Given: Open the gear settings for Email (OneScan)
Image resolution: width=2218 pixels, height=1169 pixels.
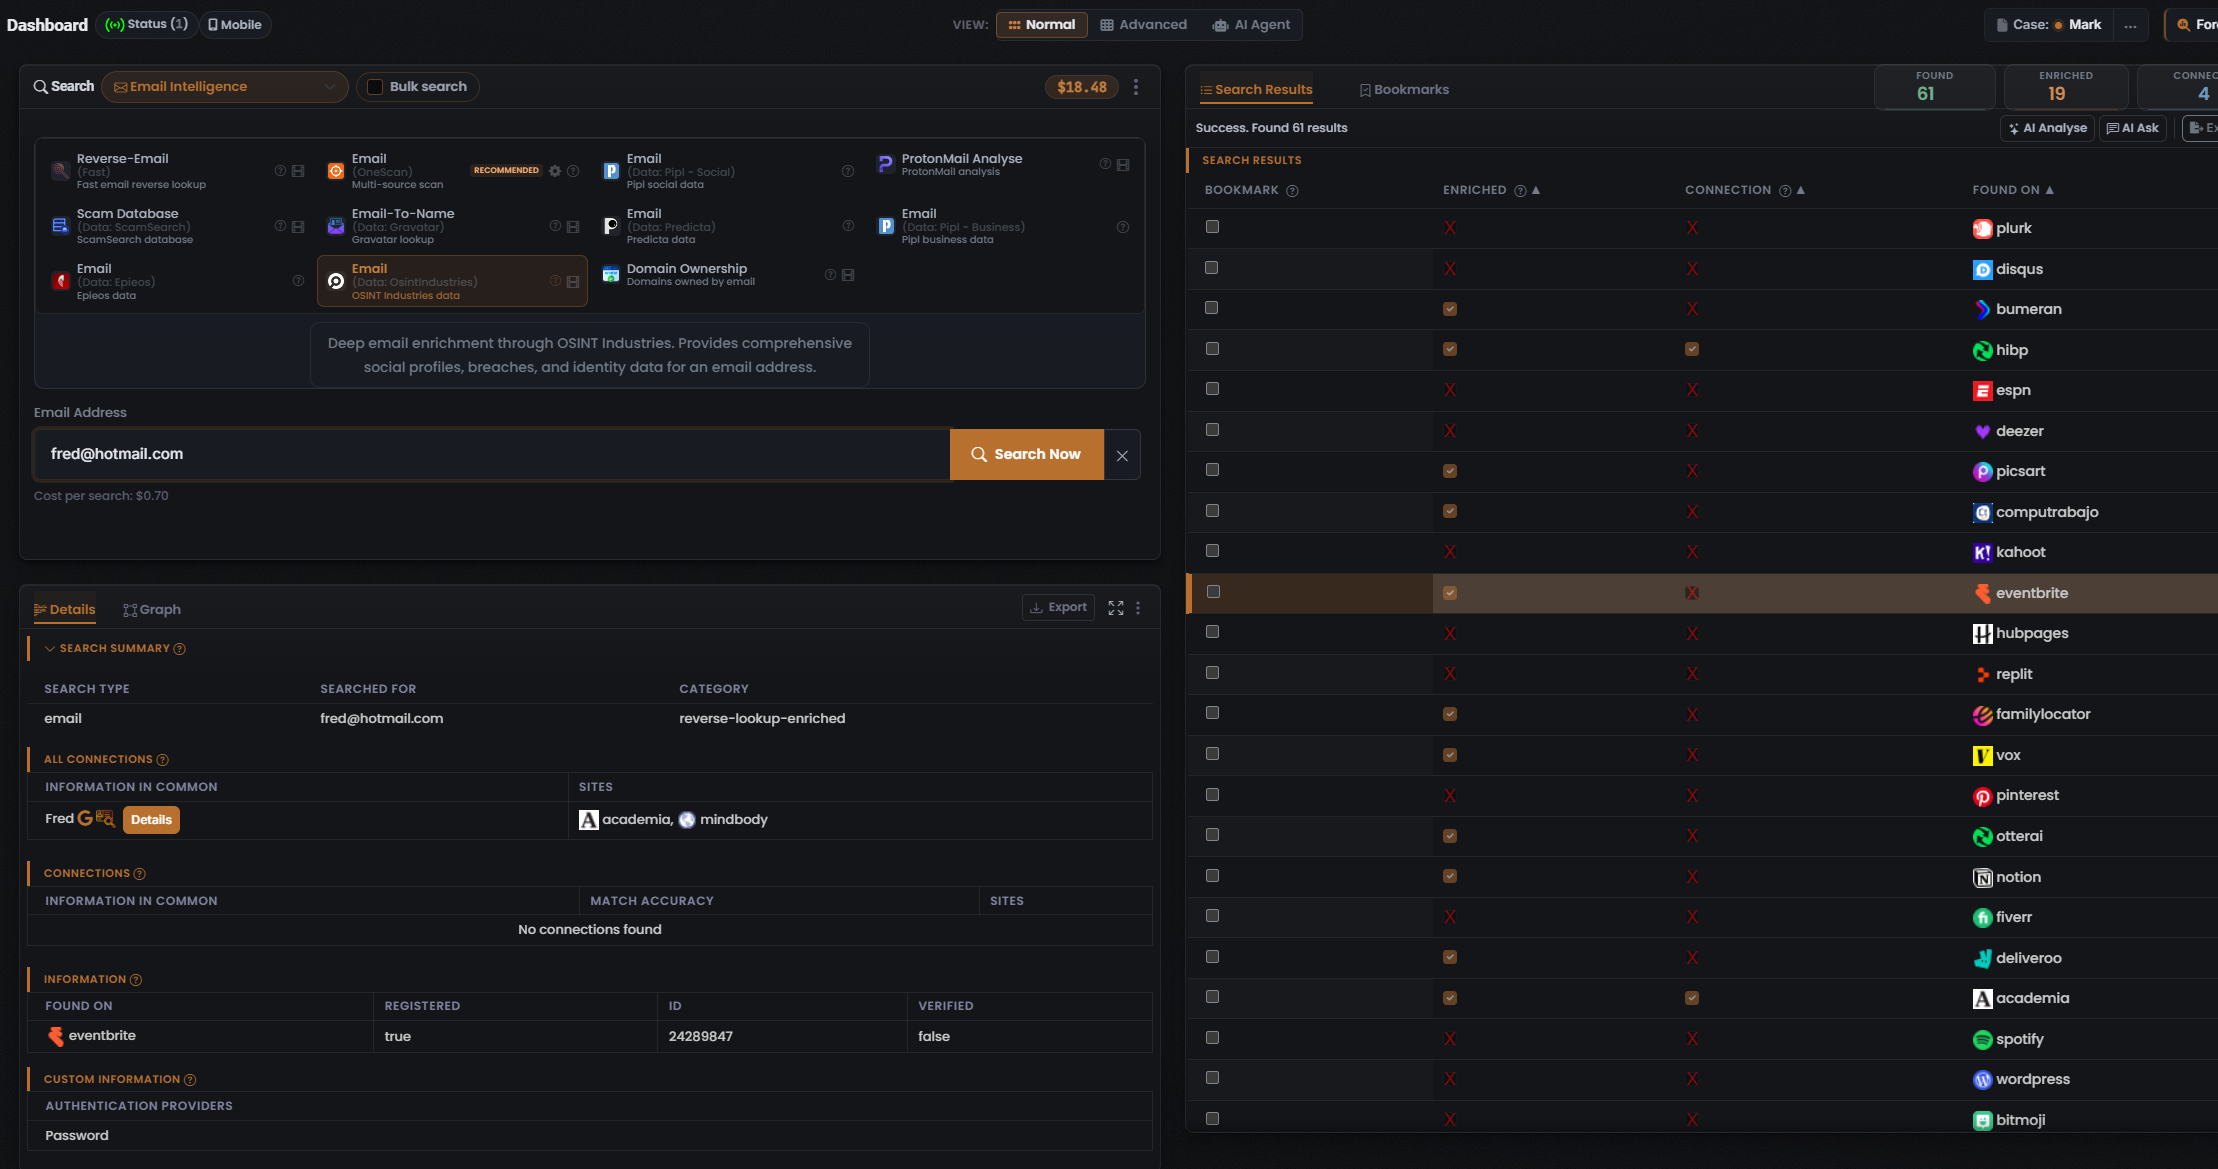Looking at the screenshot, I should click(x=555, y=171).
